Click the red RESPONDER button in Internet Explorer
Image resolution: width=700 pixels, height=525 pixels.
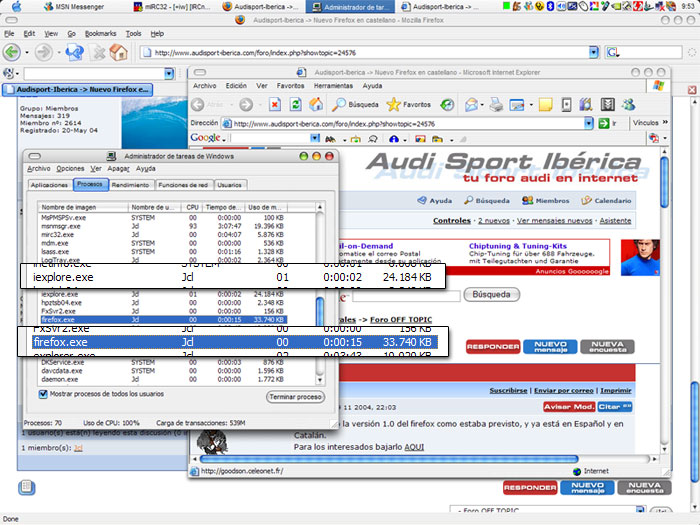tap(493, 346)
